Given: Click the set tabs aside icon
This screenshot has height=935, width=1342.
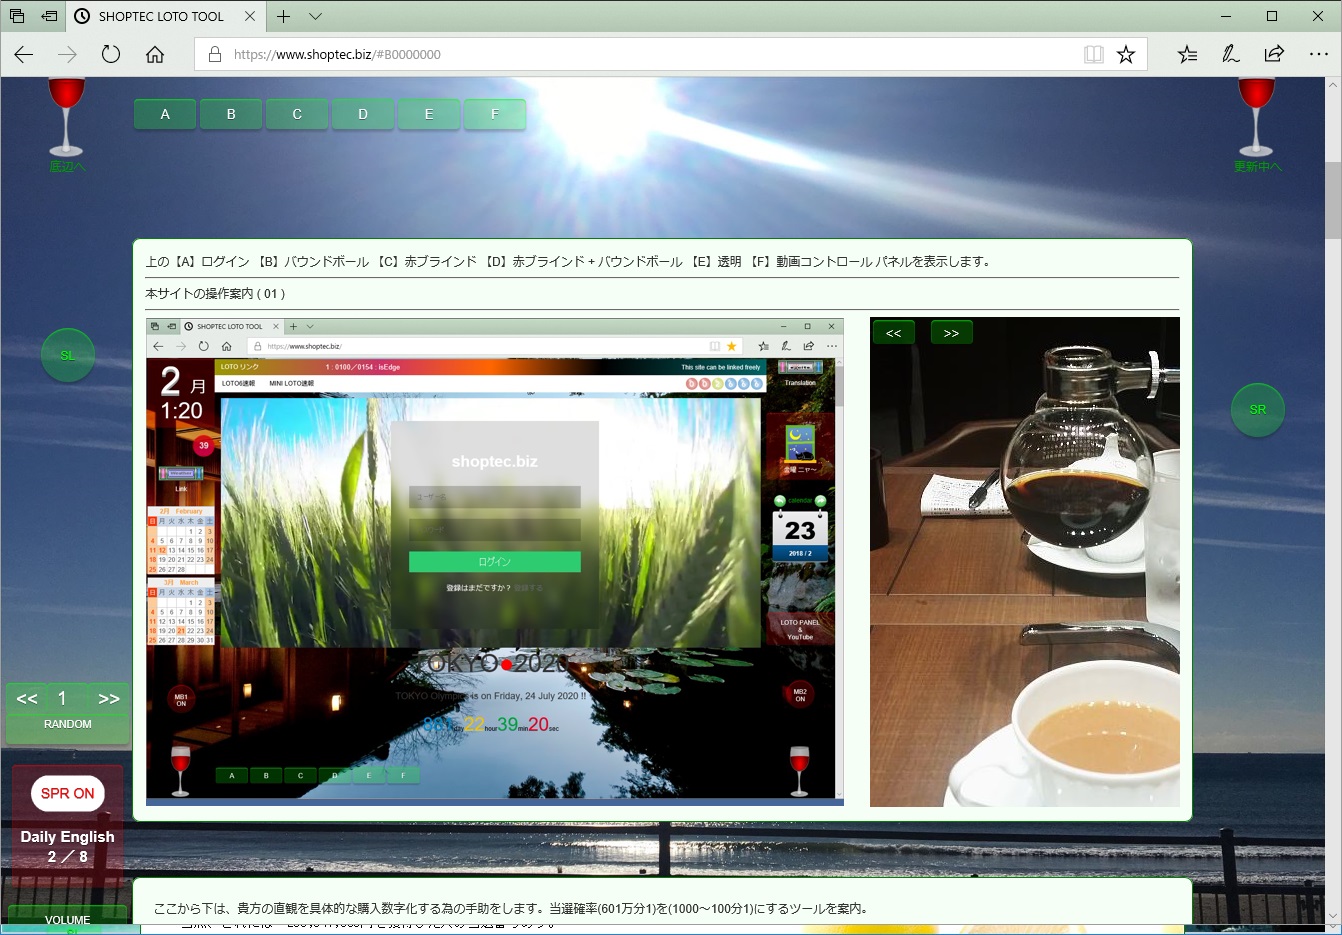Looking at the screenshot, I should (x=49, y=16).
